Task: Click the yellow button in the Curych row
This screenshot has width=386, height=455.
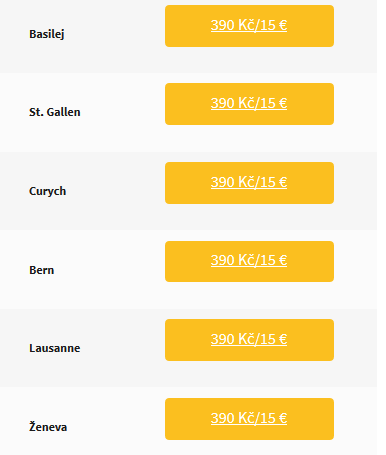Action: point(249,183)
